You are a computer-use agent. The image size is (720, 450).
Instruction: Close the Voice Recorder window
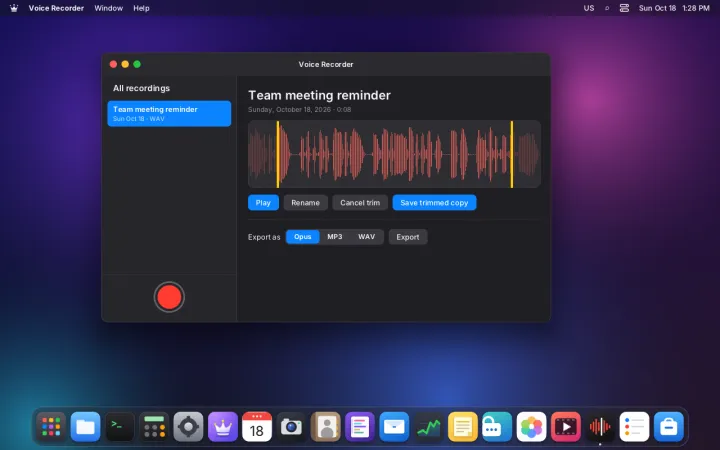tap(113, 64)
